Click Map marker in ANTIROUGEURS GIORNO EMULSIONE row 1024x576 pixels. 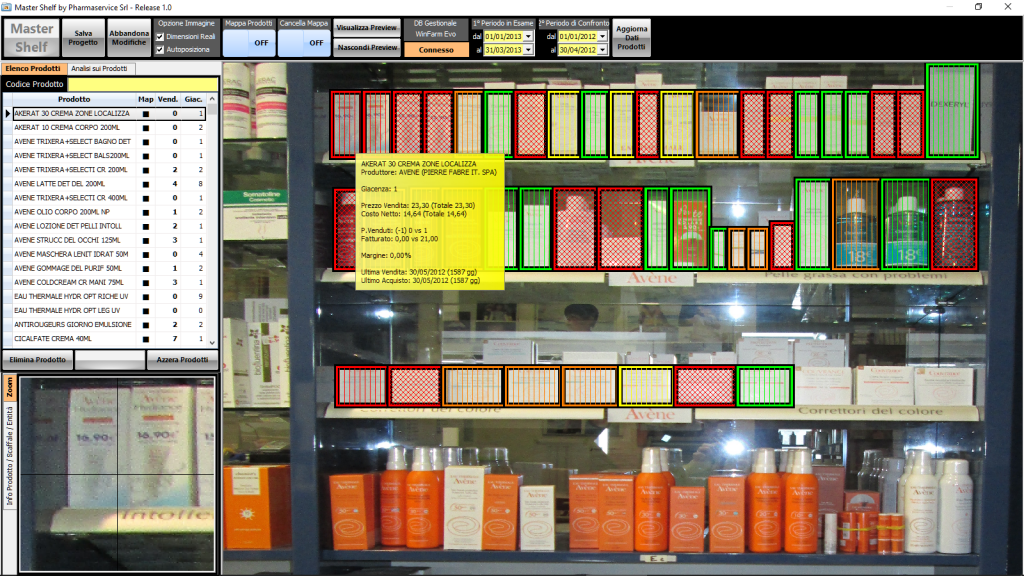point(146,325)
